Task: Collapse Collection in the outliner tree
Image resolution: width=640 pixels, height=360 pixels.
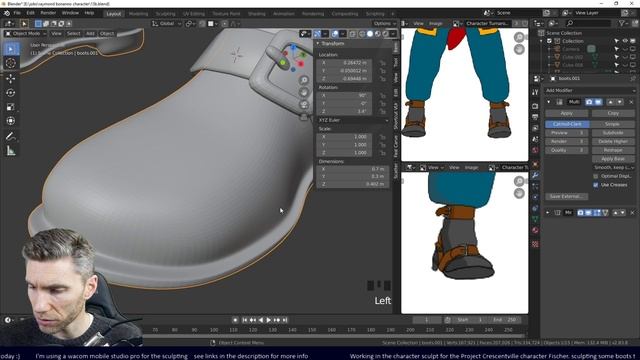Action: point(541,41)
